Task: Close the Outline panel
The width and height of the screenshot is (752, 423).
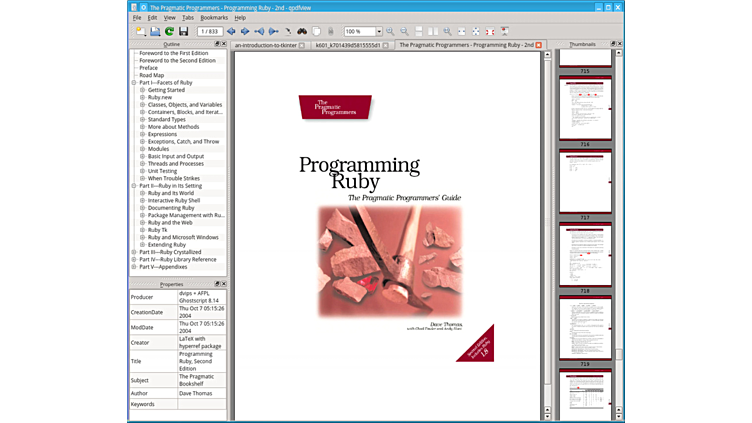Action: click(223, 44)
